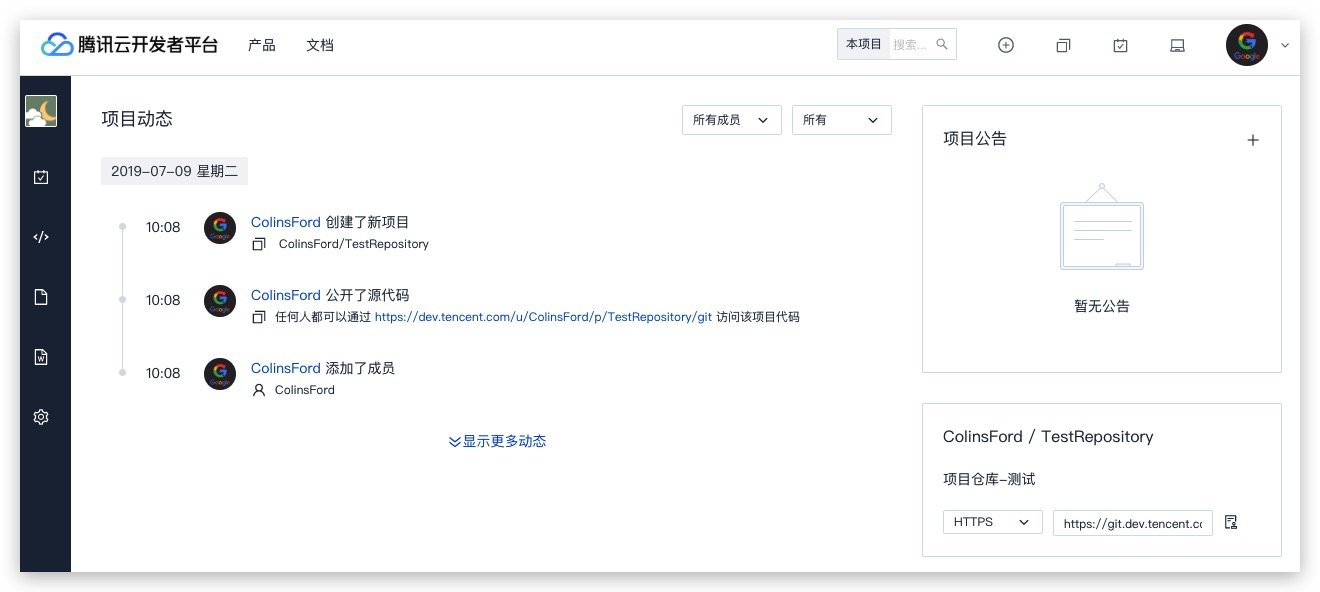Click the 项目动态 heading

point(137,119)
